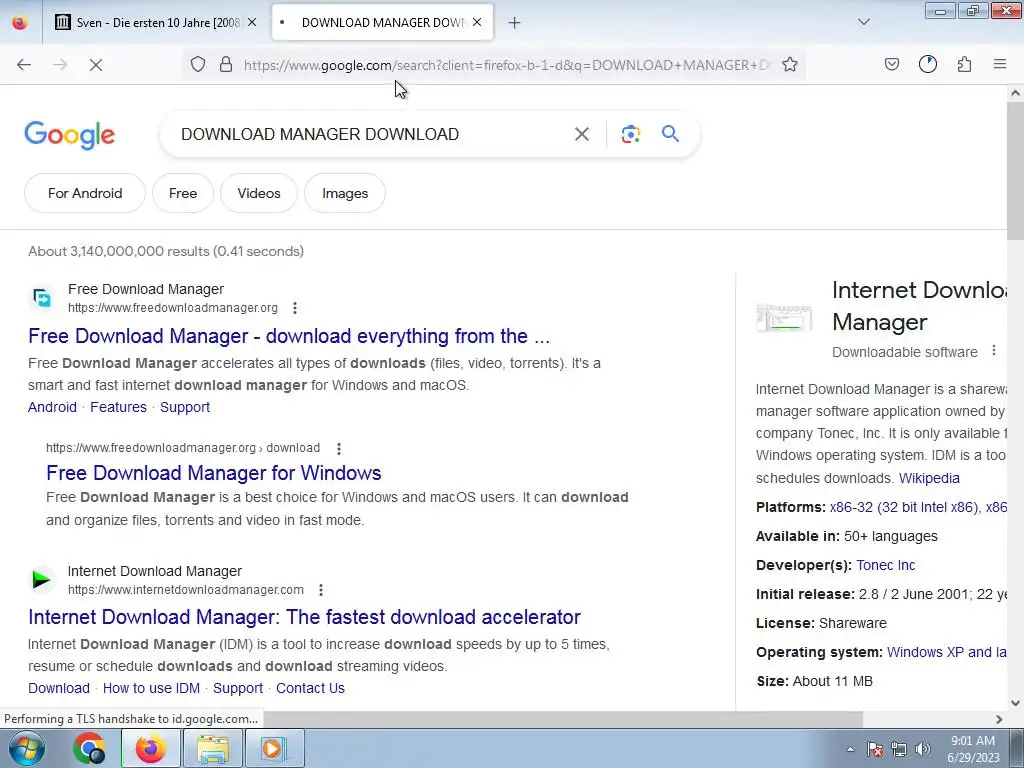
Task: Launch Chrome from the taskbar
Action: coord(89,748)
